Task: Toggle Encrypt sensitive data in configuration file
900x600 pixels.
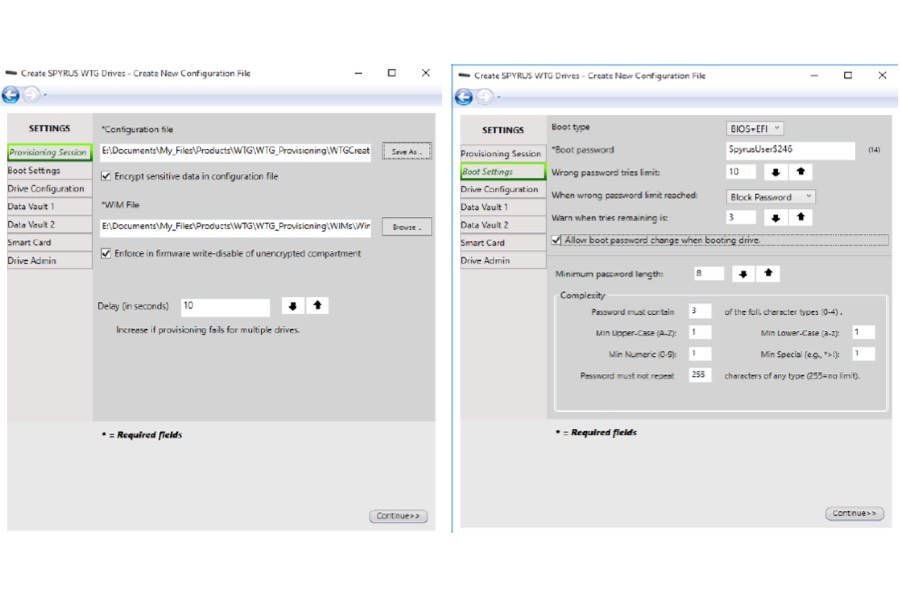Action: point(106,176)
